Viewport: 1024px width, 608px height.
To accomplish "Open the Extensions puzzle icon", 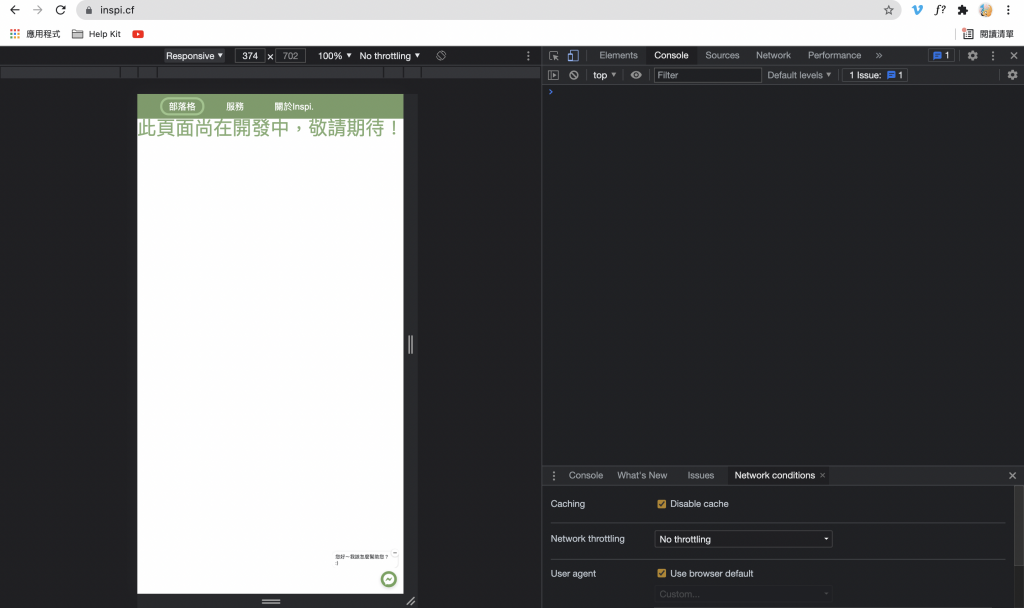I will point(963,10).
